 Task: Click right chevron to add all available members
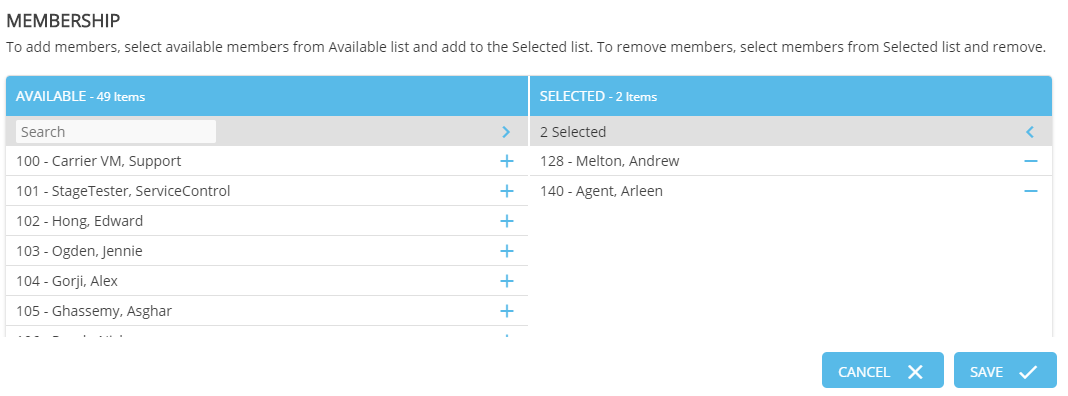[x=506, y=132]
